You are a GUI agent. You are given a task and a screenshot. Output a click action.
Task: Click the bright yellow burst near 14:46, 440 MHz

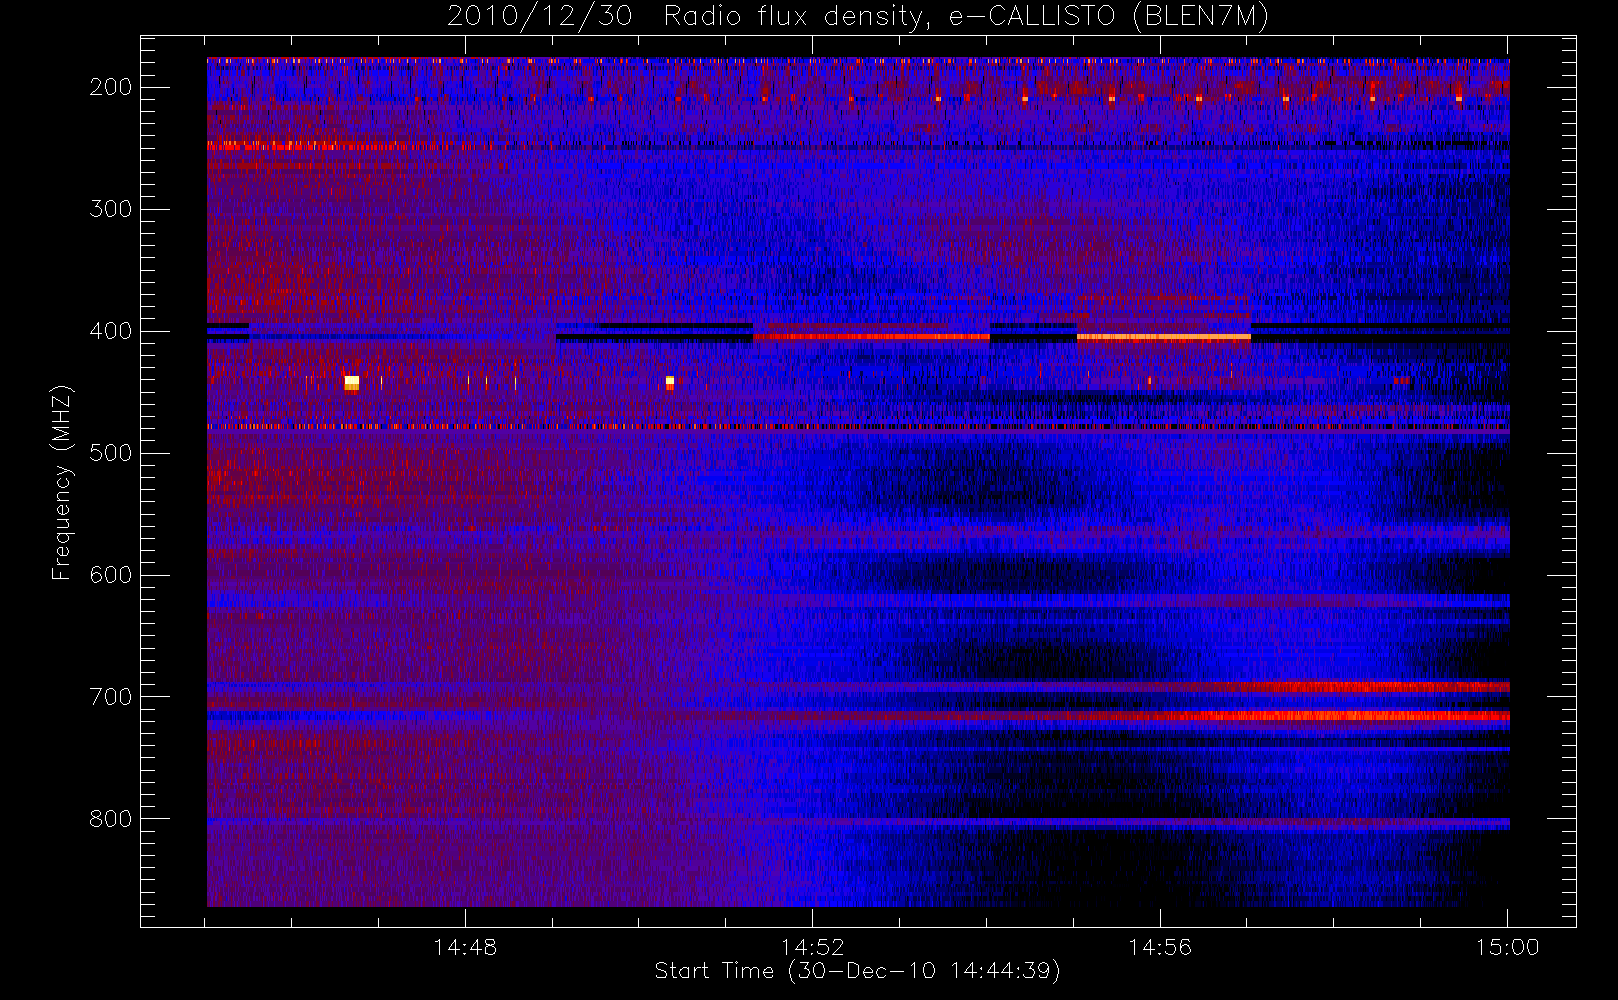coord(351,382)
